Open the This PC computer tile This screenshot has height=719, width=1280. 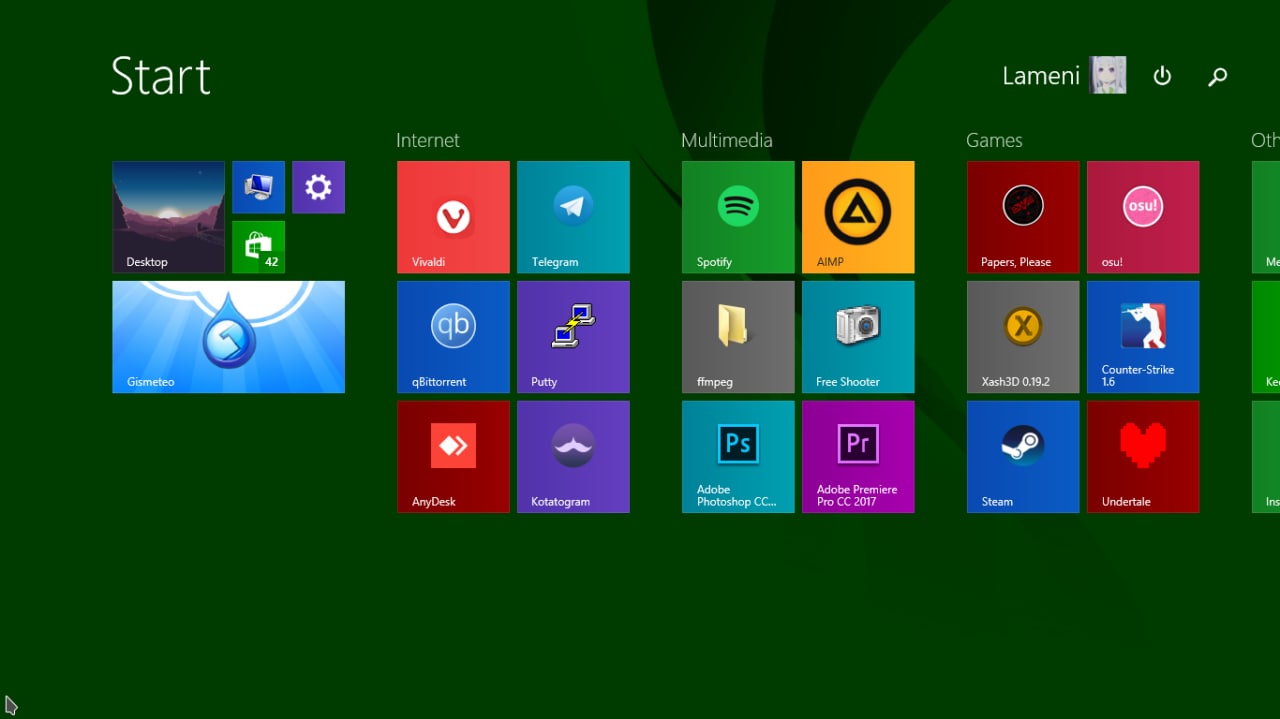coord(258,187)
